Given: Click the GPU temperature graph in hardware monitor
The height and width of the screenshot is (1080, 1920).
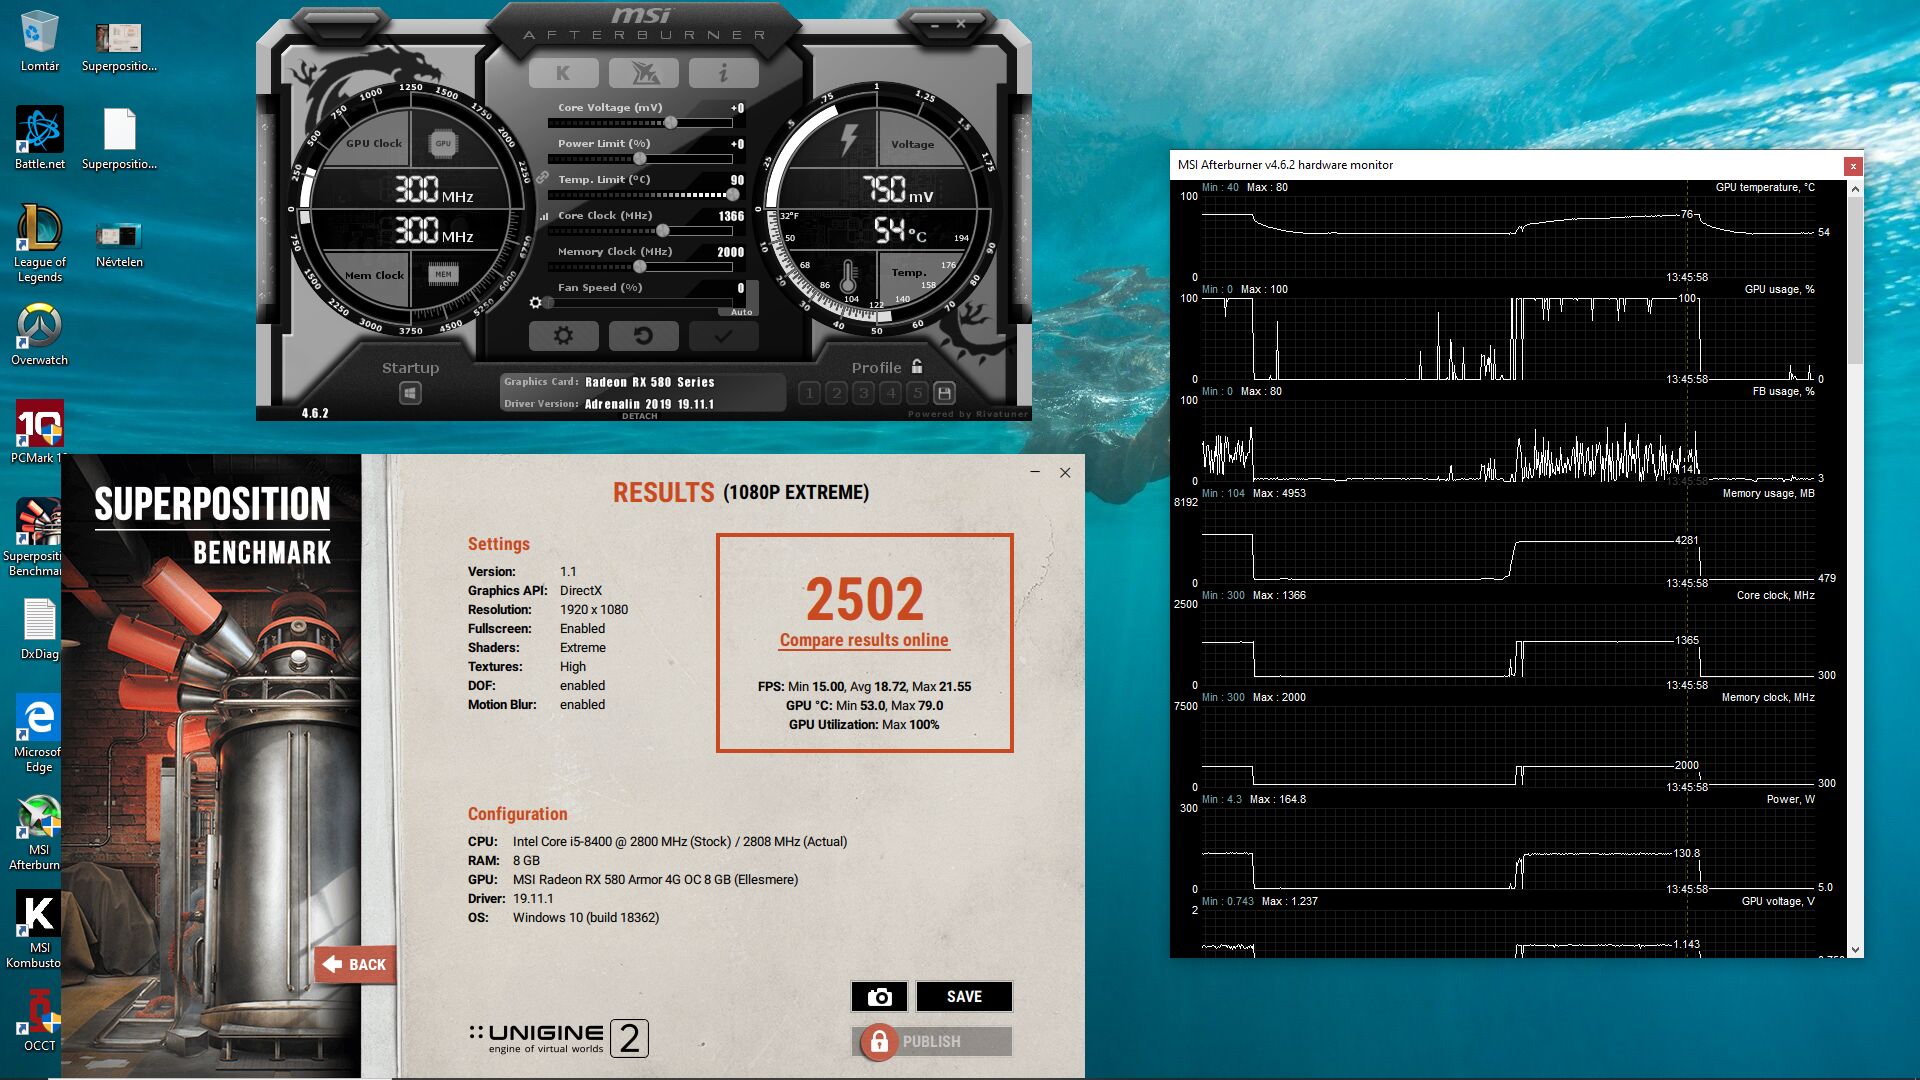Looking at the screenshot, I should coord(1508,235).
